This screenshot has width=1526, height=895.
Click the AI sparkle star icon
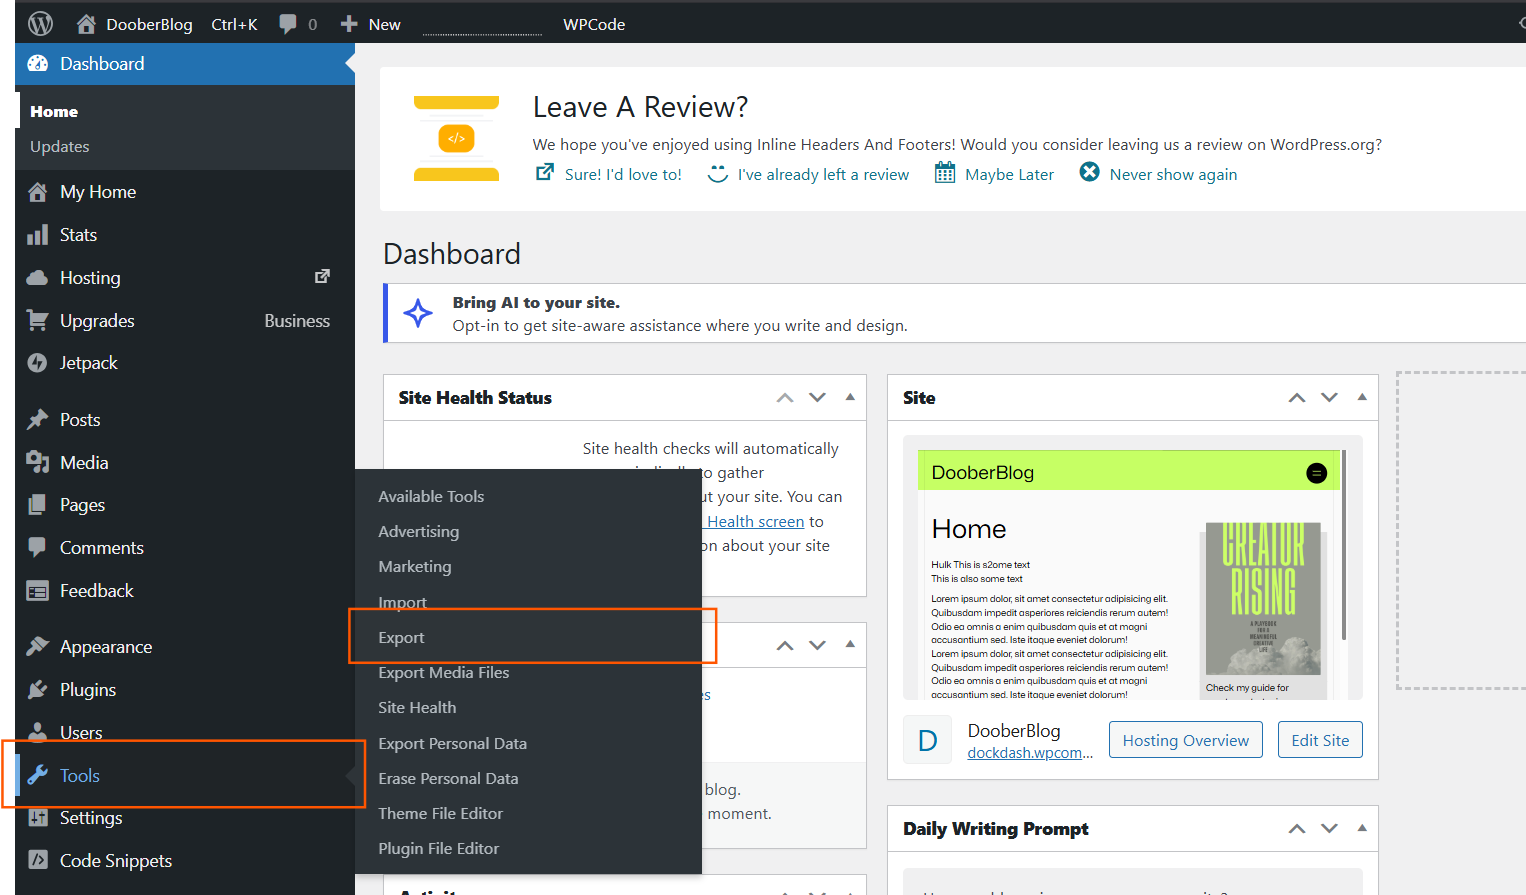click(x=418, y=313)
